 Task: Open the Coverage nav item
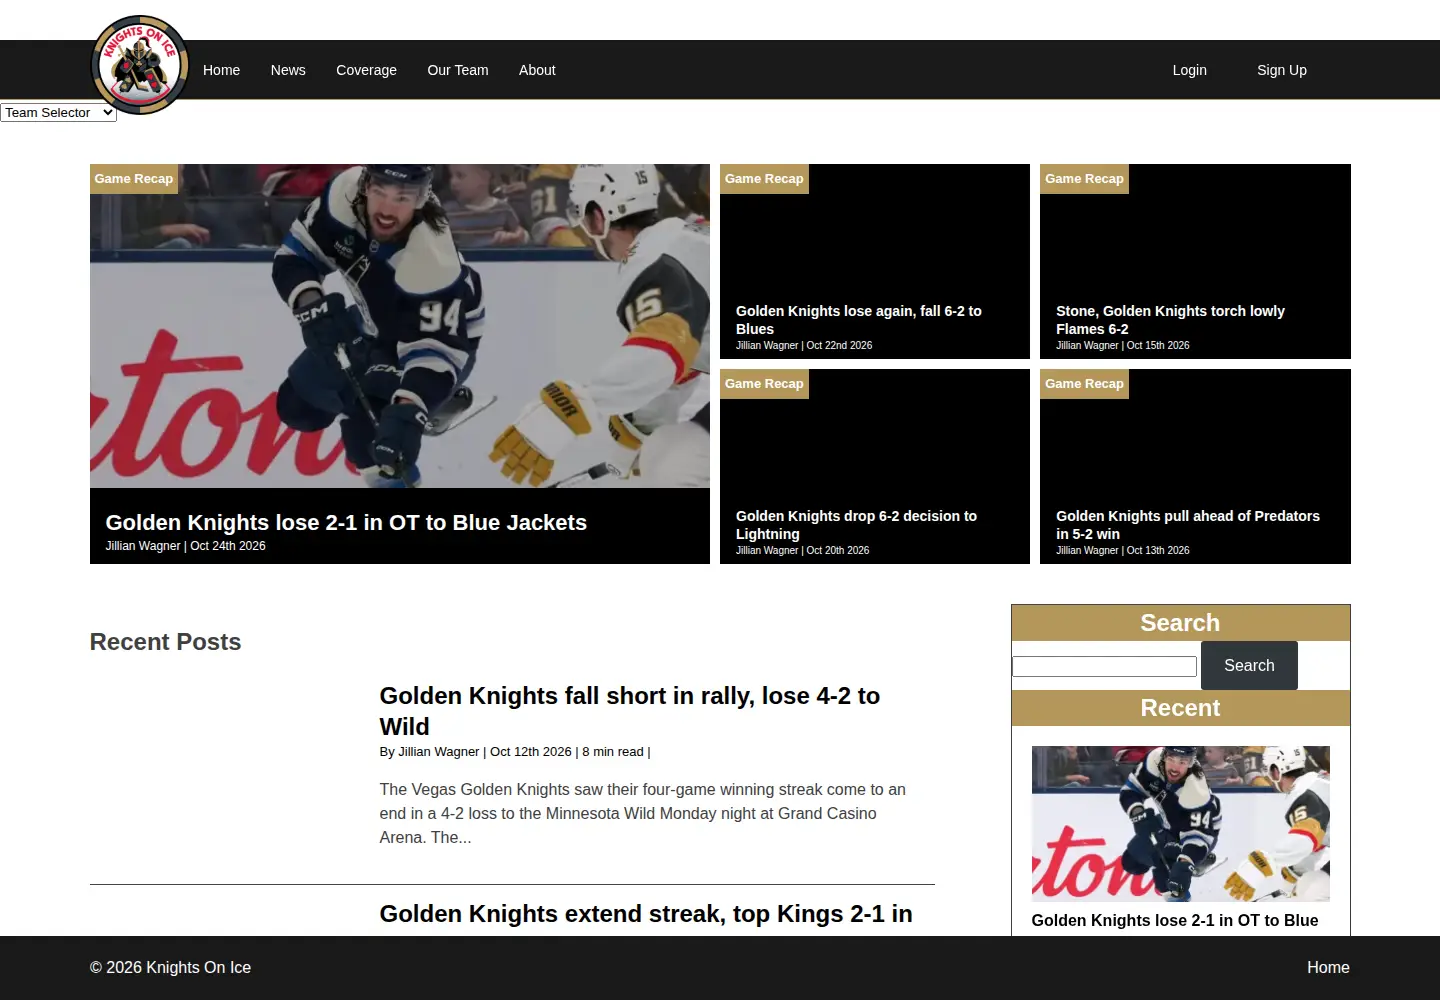366,70
